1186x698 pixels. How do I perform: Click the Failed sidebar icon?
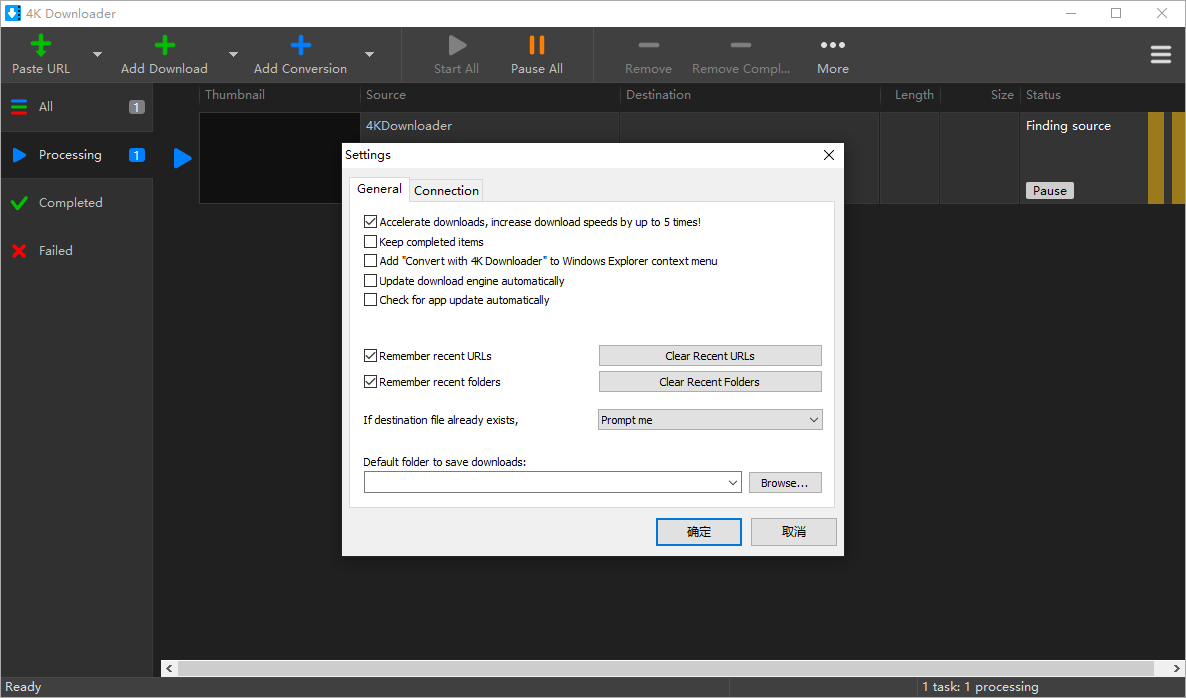pos(19,250)
